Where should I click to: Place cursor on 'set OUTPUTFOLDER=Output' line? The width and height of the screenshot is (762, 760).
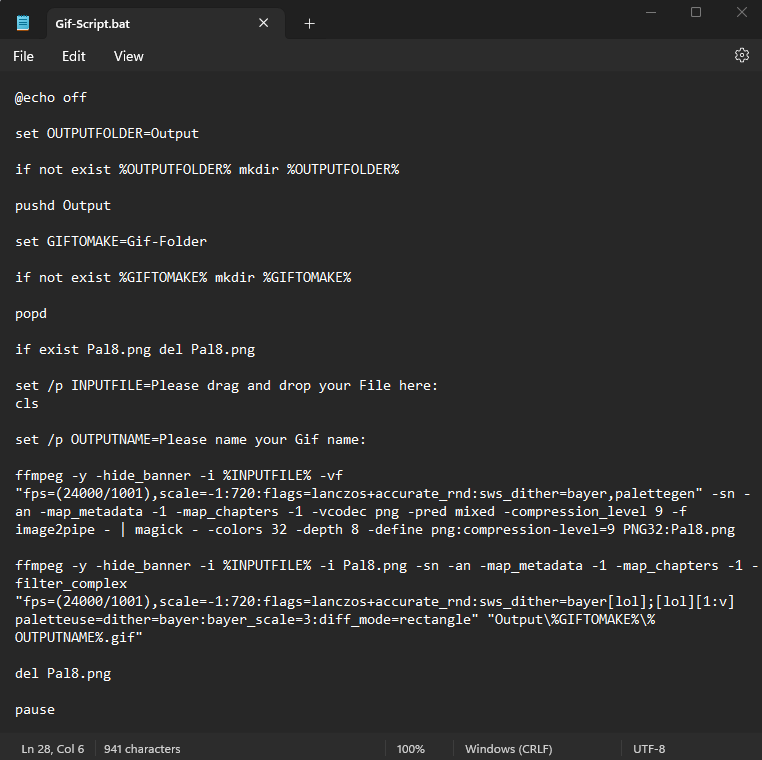(107, 134)
